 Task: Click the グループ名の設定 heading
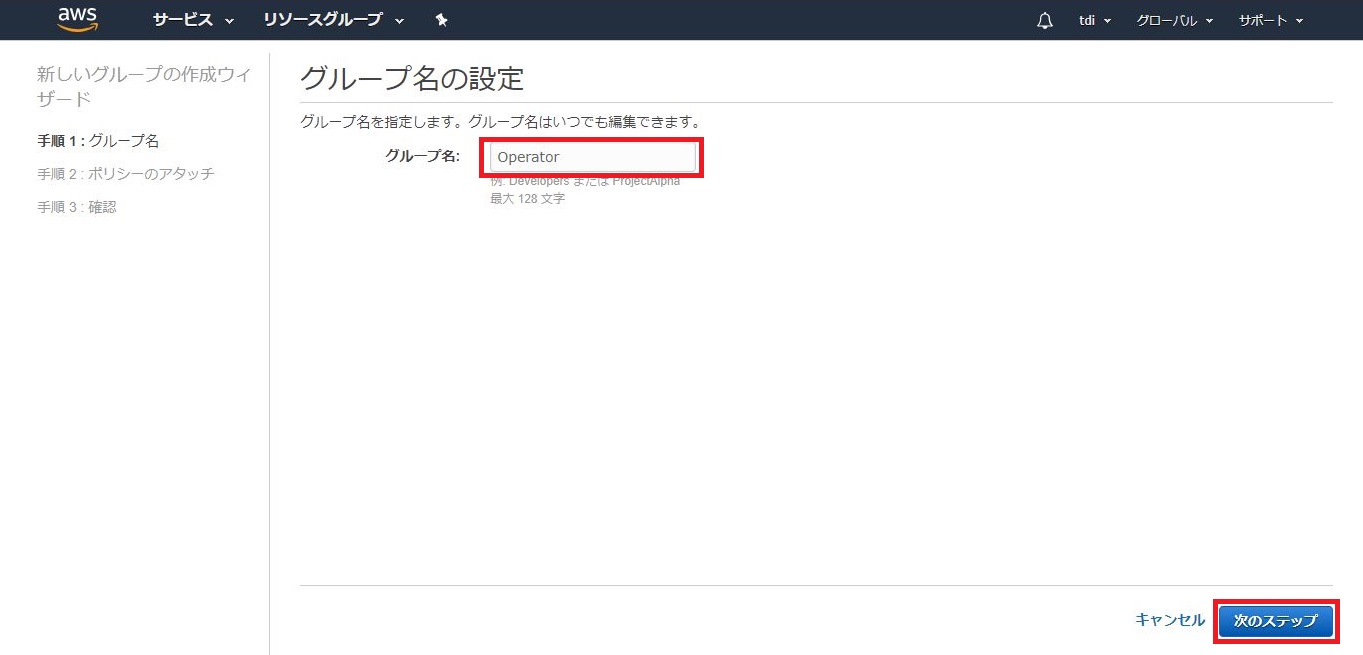tap(412, 78)
